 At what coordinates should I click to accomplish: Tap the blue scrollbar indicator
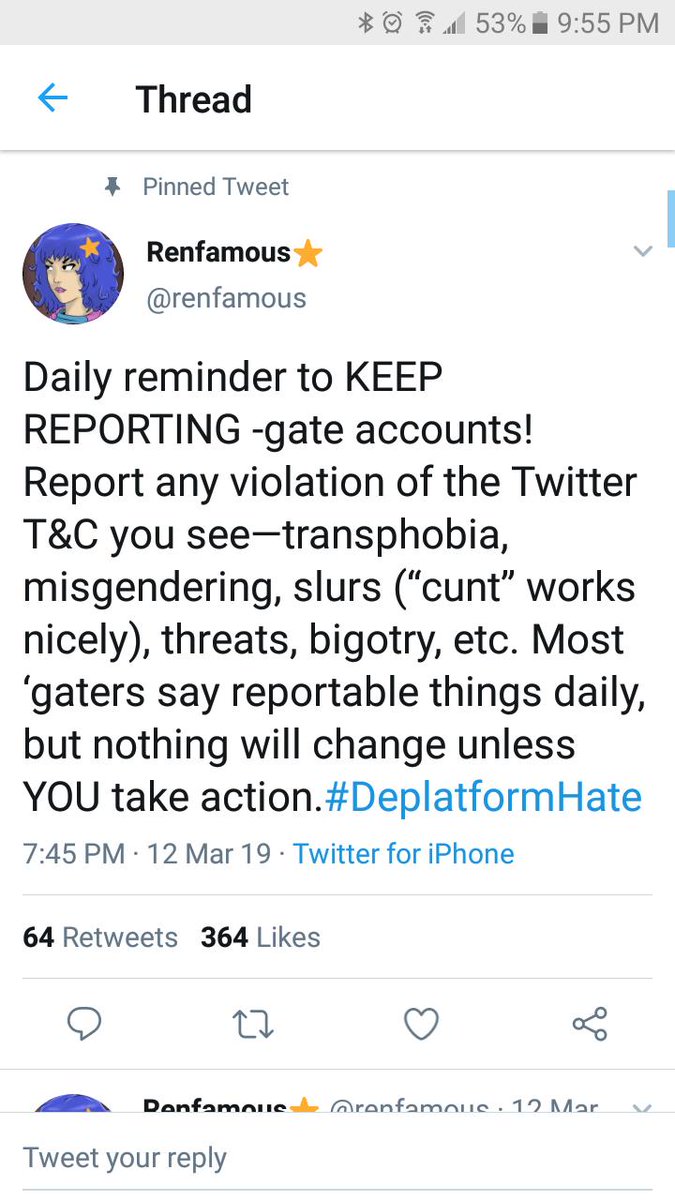tap(670, 212)
